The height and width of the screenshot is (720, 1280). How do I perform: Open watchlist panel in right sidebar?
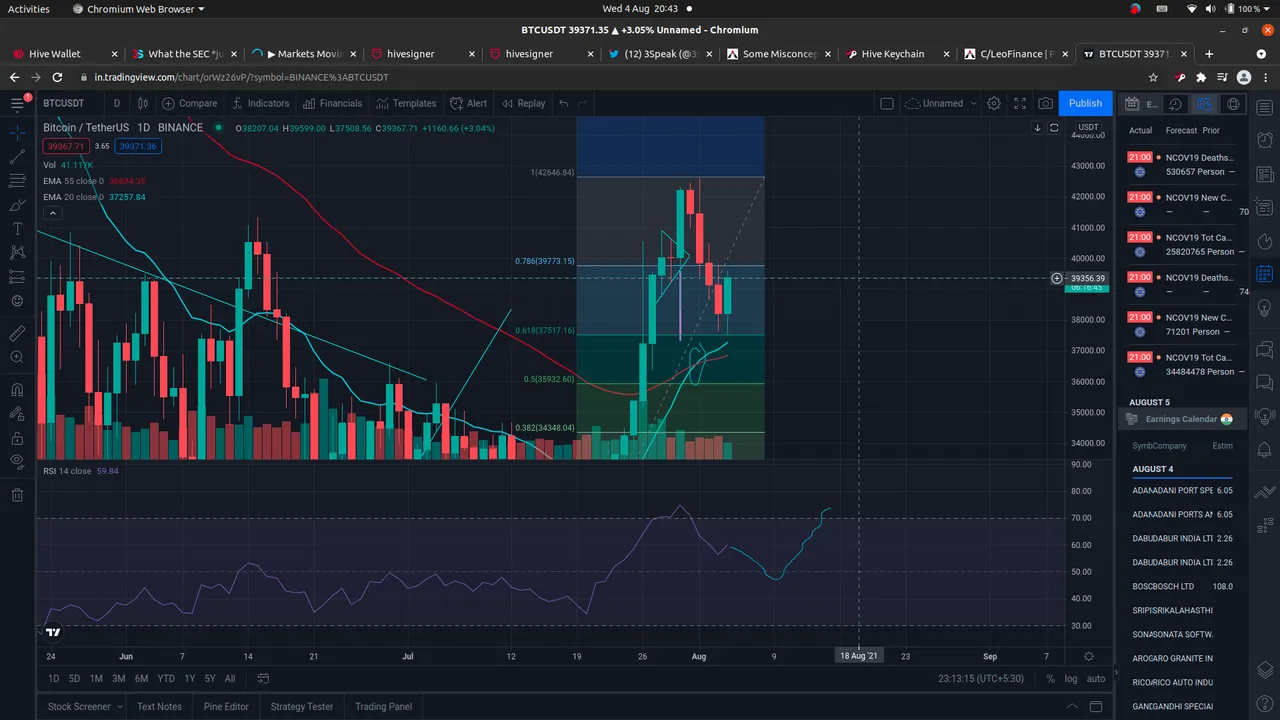[x=1263, y=108]
